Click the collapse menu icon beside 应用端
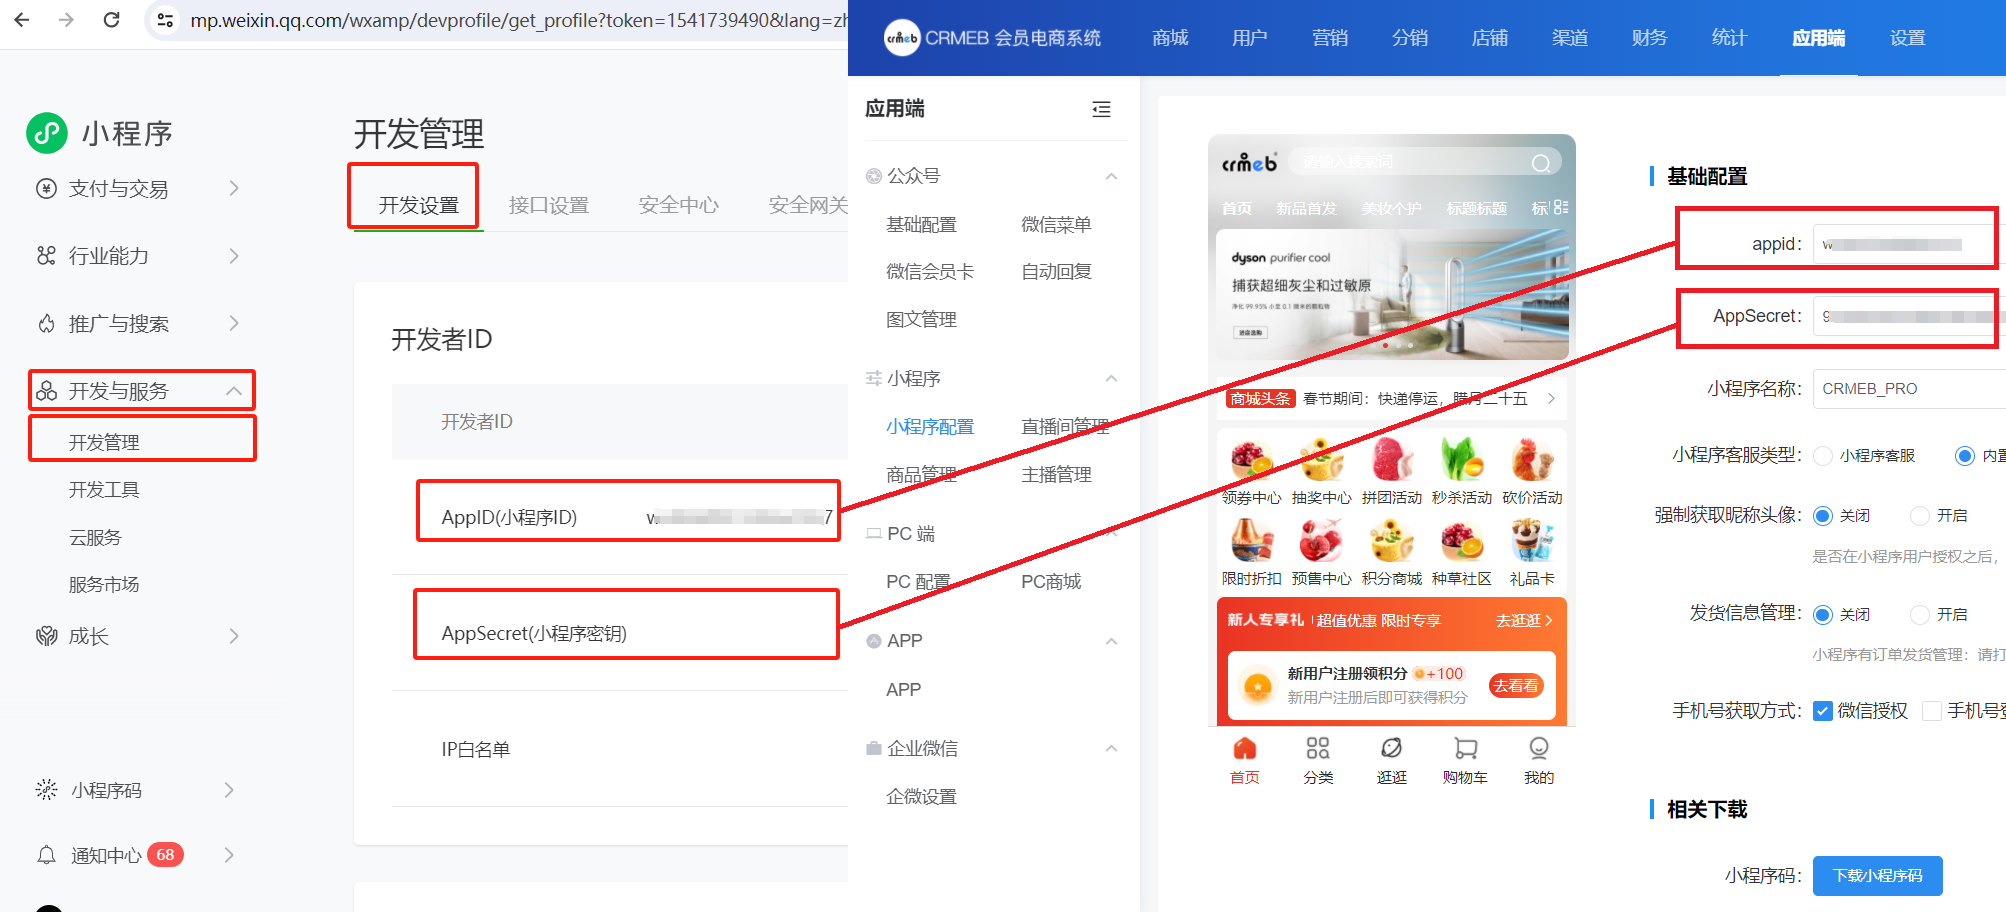The image size is (2006, 912). [1101, 109]
